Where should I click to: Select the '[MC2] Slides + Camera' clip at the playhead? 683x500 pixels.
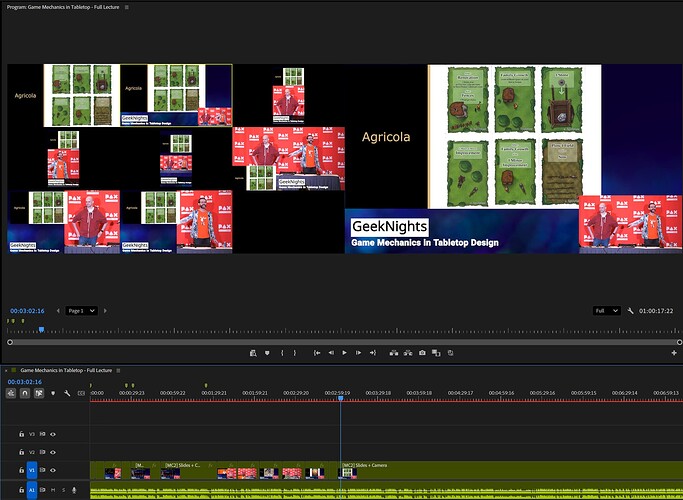pos(511,470)
